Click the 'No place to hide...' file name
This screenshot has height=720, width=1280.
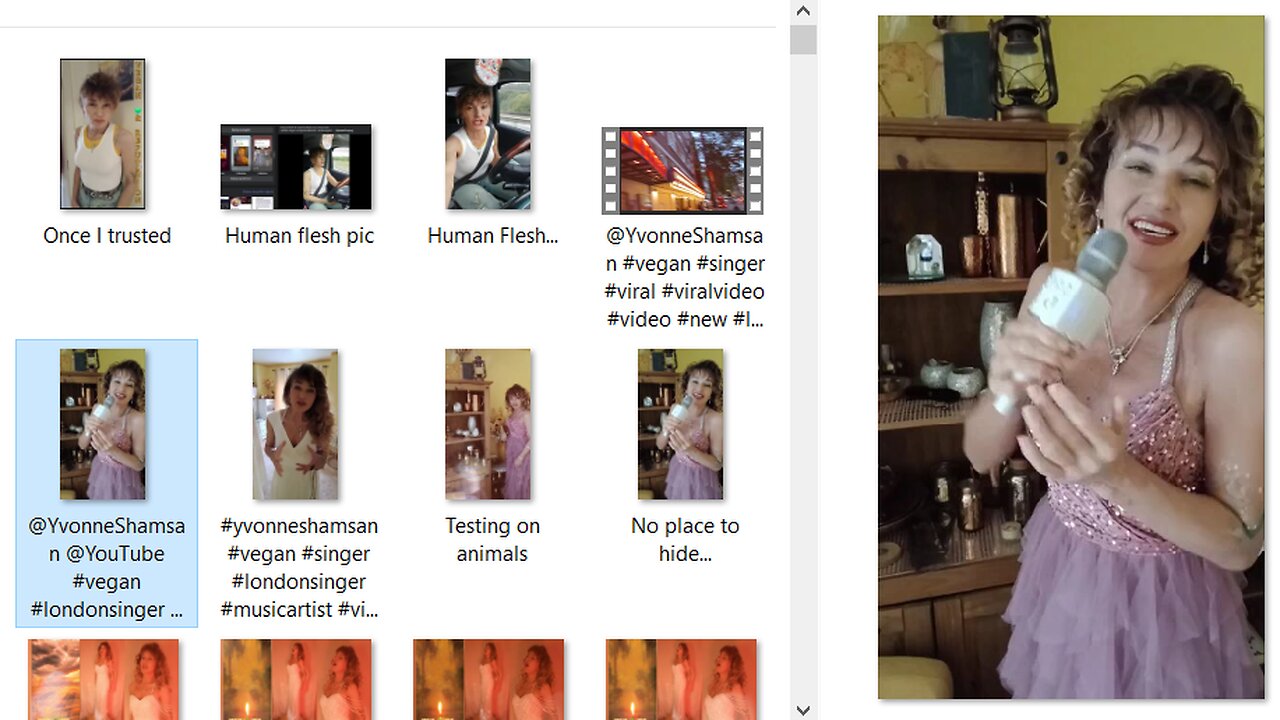(x=685, y=540)
